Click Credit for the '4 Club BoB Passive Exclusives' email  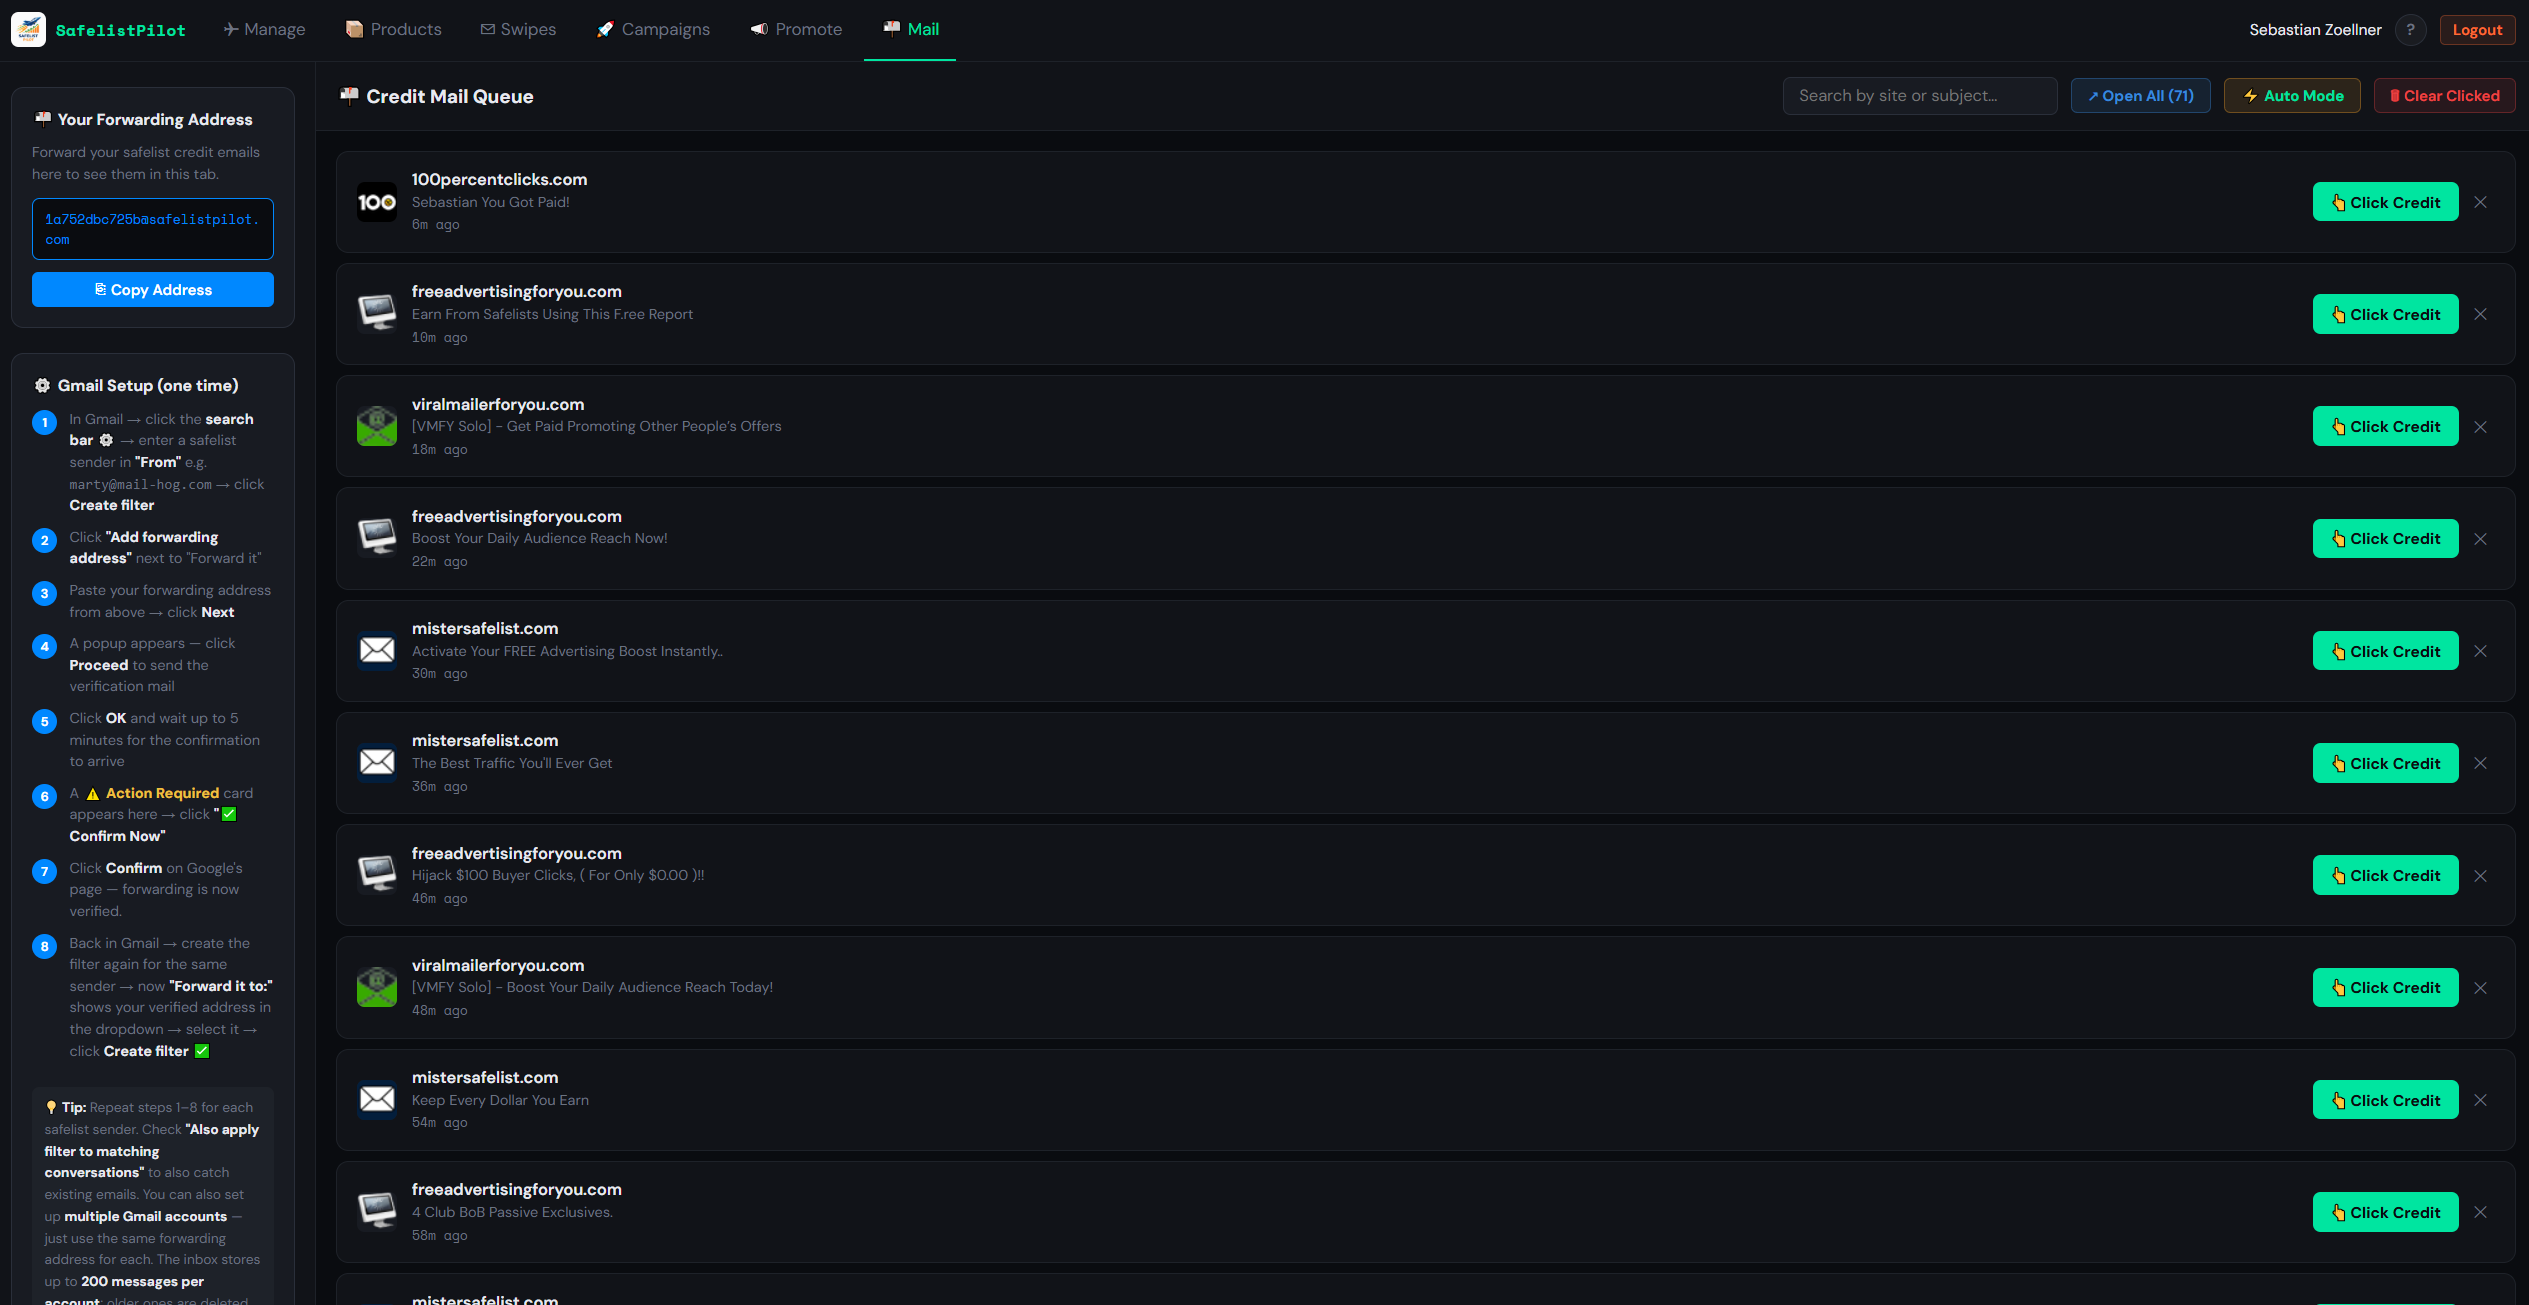2385,1212
